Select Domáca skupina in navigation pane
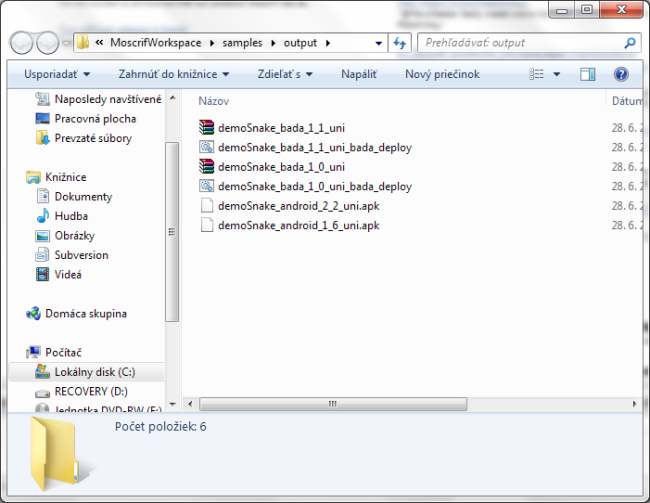The width and height of the screenshot is (650, 503). pos(76,313)
